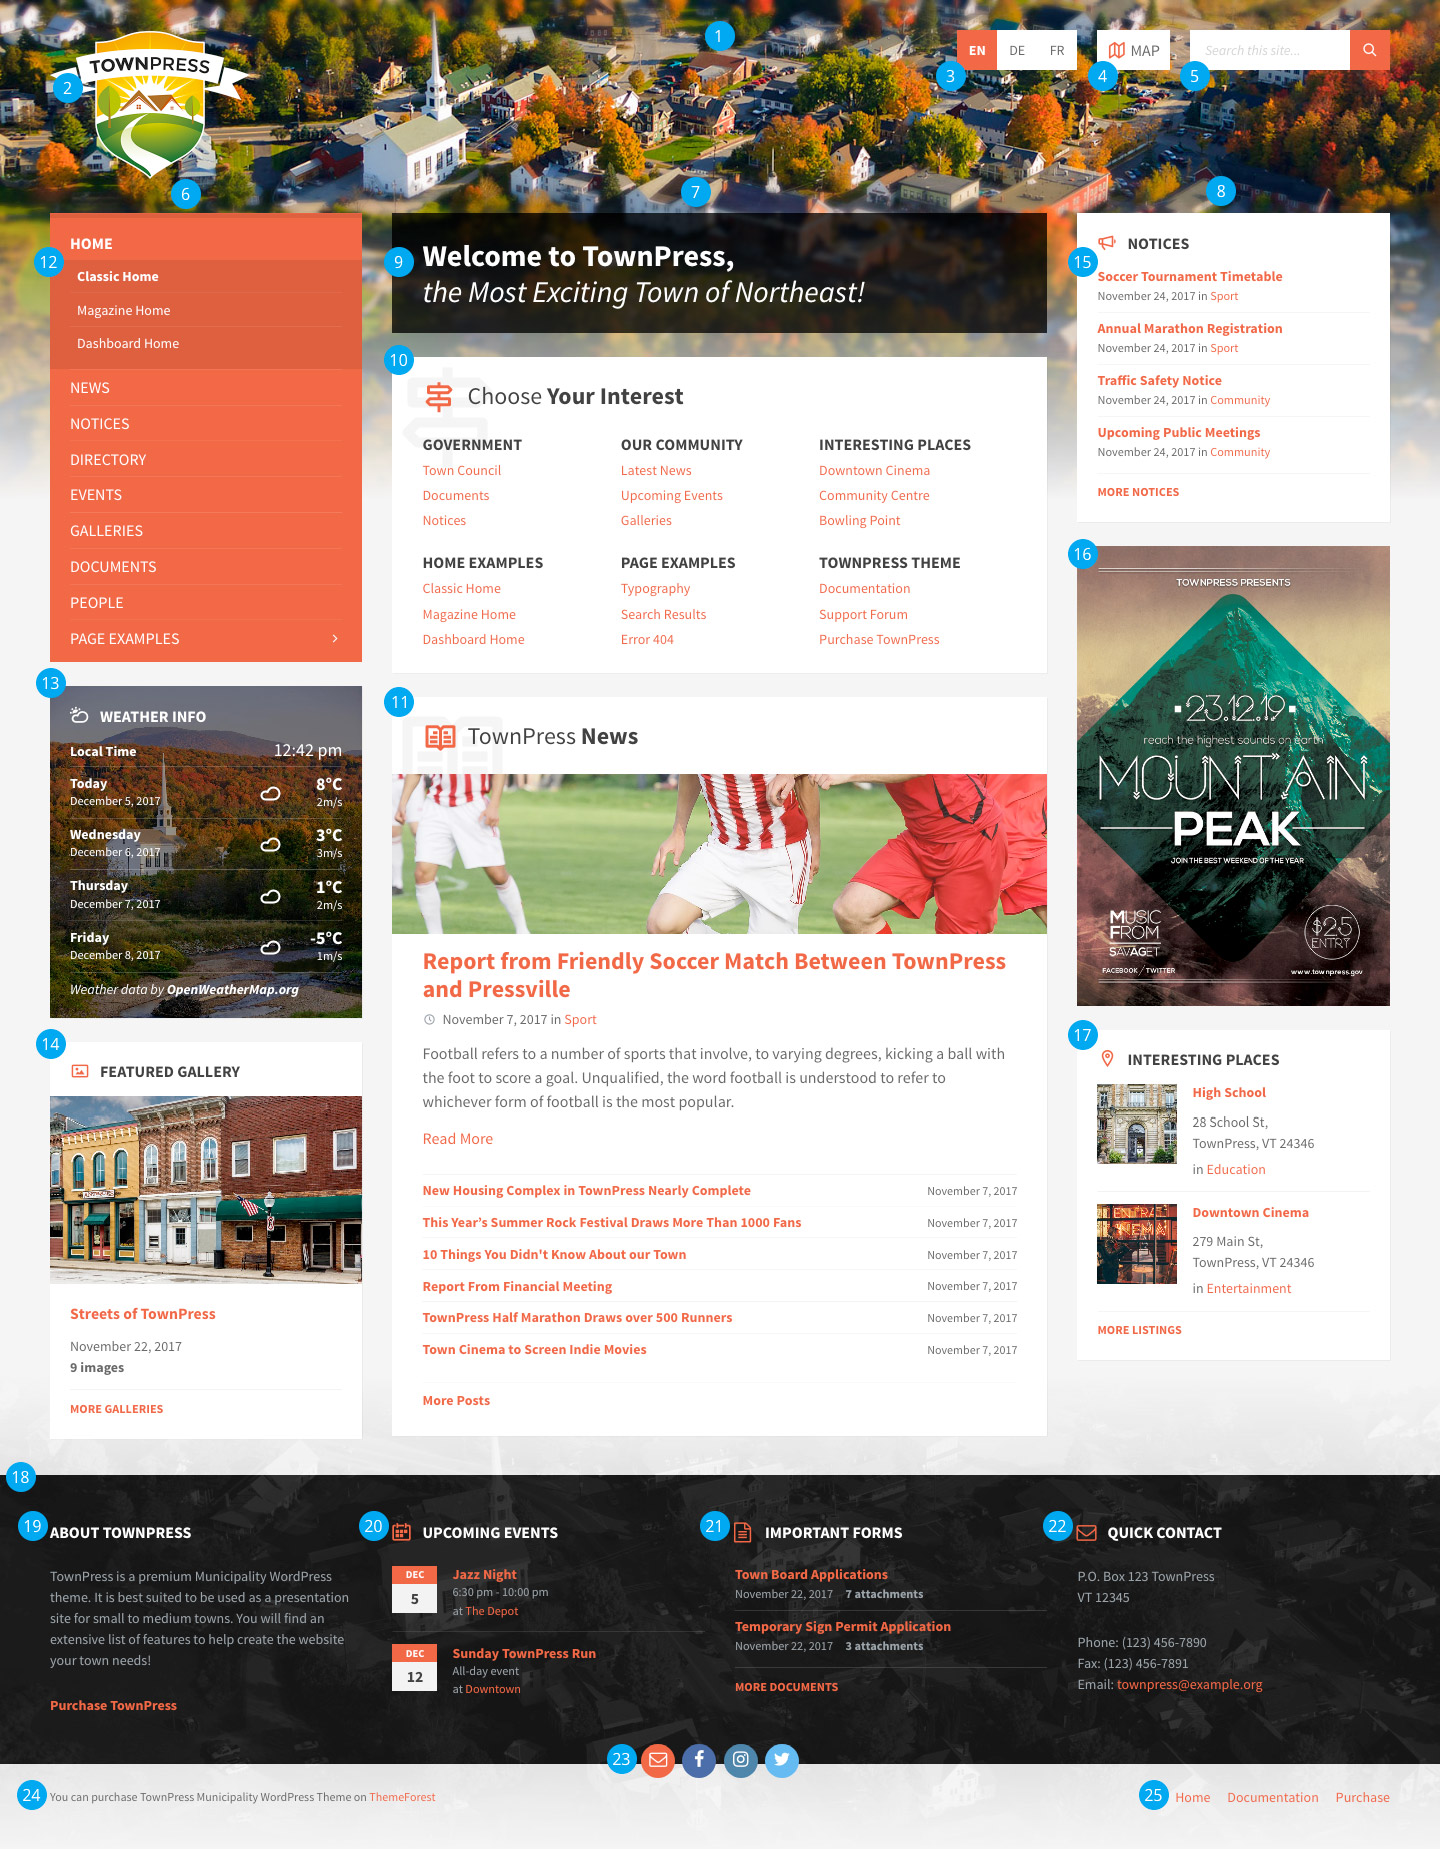Open the email social icon in footer
This screenshot has height=1849, width=1440.
click(658, 1760)
